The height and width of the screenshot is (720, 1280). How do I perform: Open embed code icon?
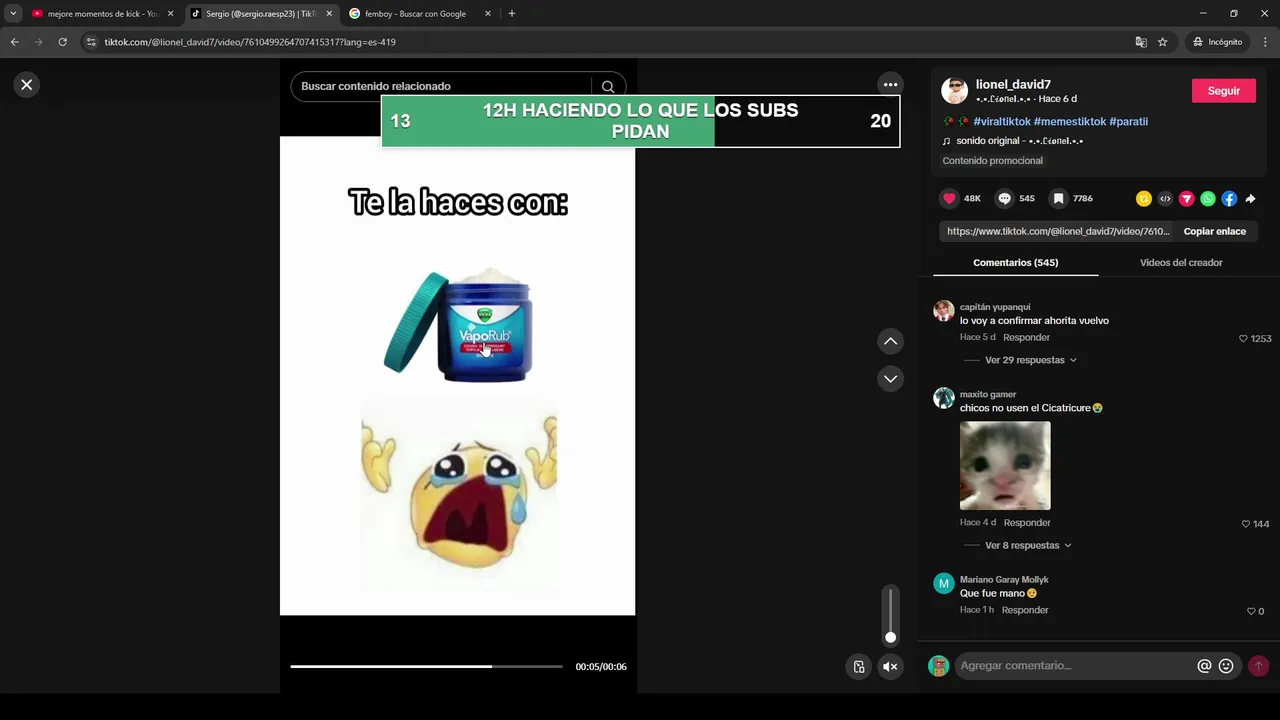1165,199
